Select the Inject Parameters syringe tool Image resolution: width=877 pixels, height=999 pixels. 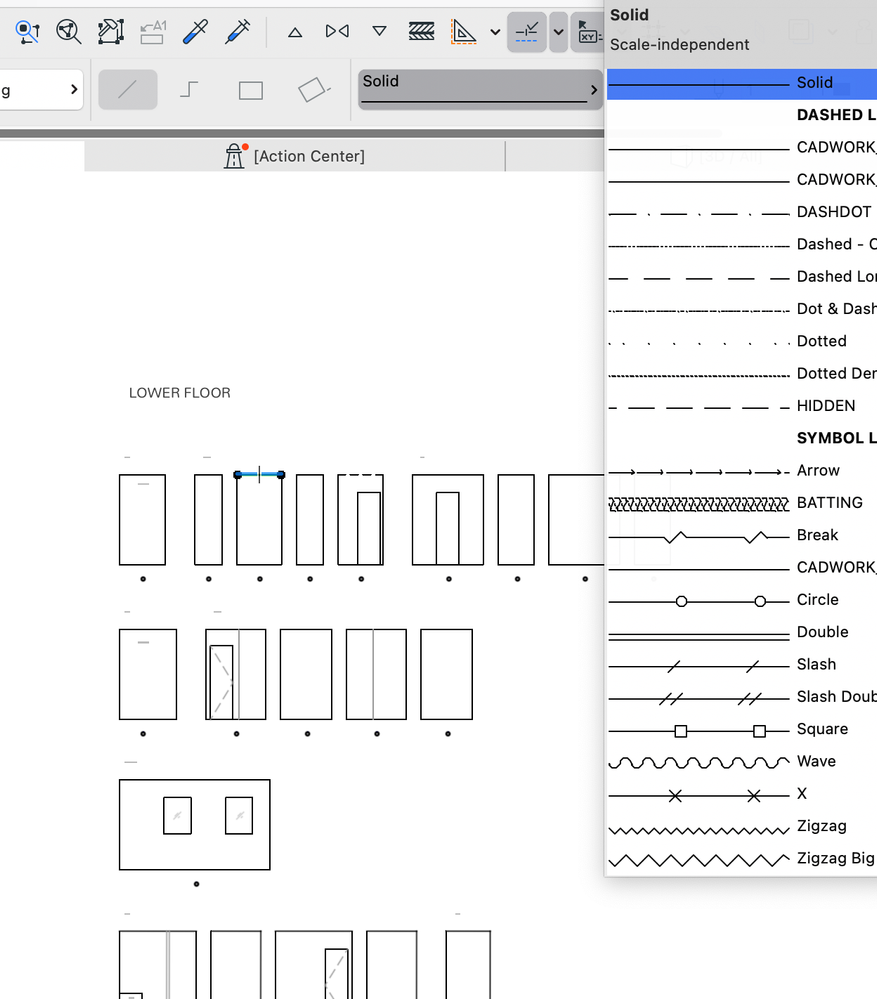coord(237,31)
